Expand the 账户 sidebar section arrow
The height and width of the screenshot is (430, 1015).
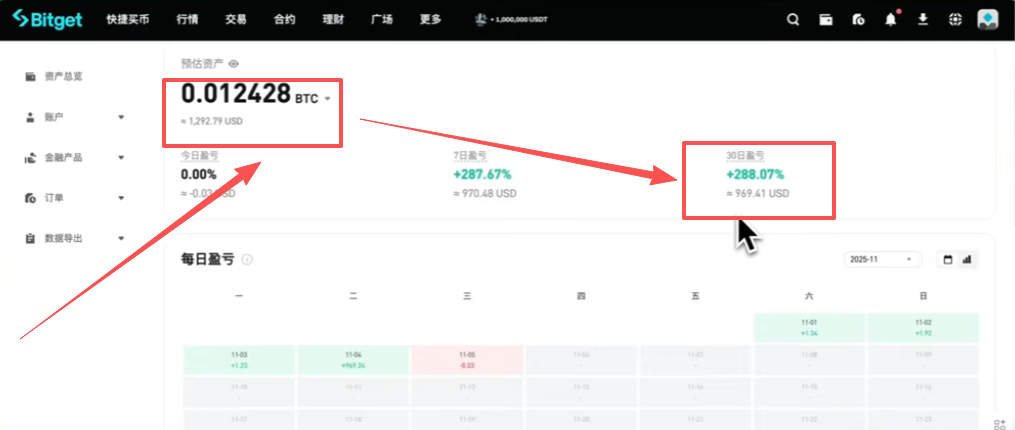tap(121, 117)
